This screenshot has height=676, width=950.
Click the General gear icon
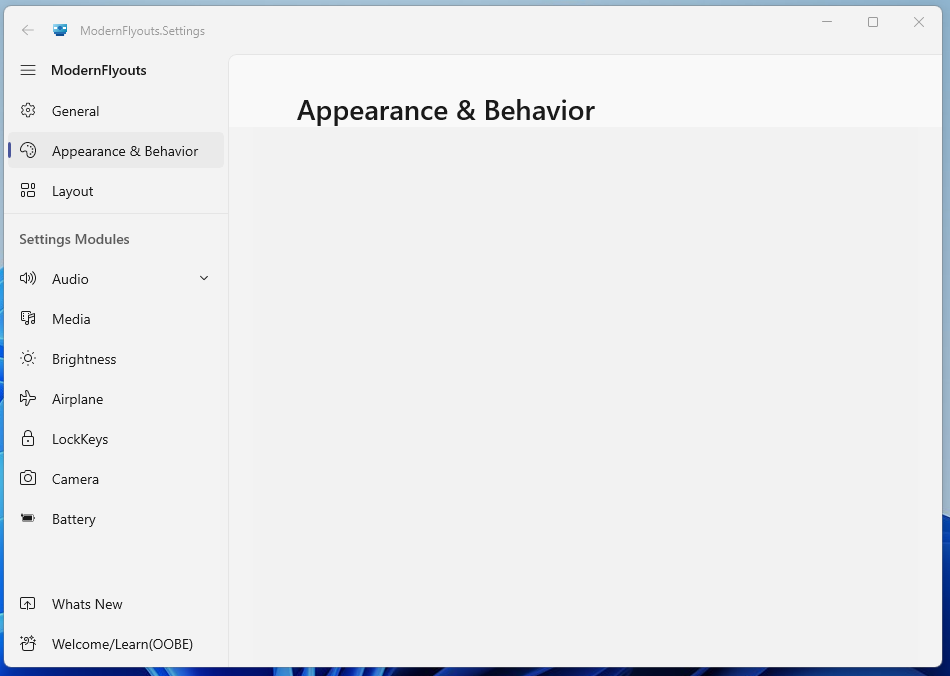pyautogui.click(x=28, y=110)
